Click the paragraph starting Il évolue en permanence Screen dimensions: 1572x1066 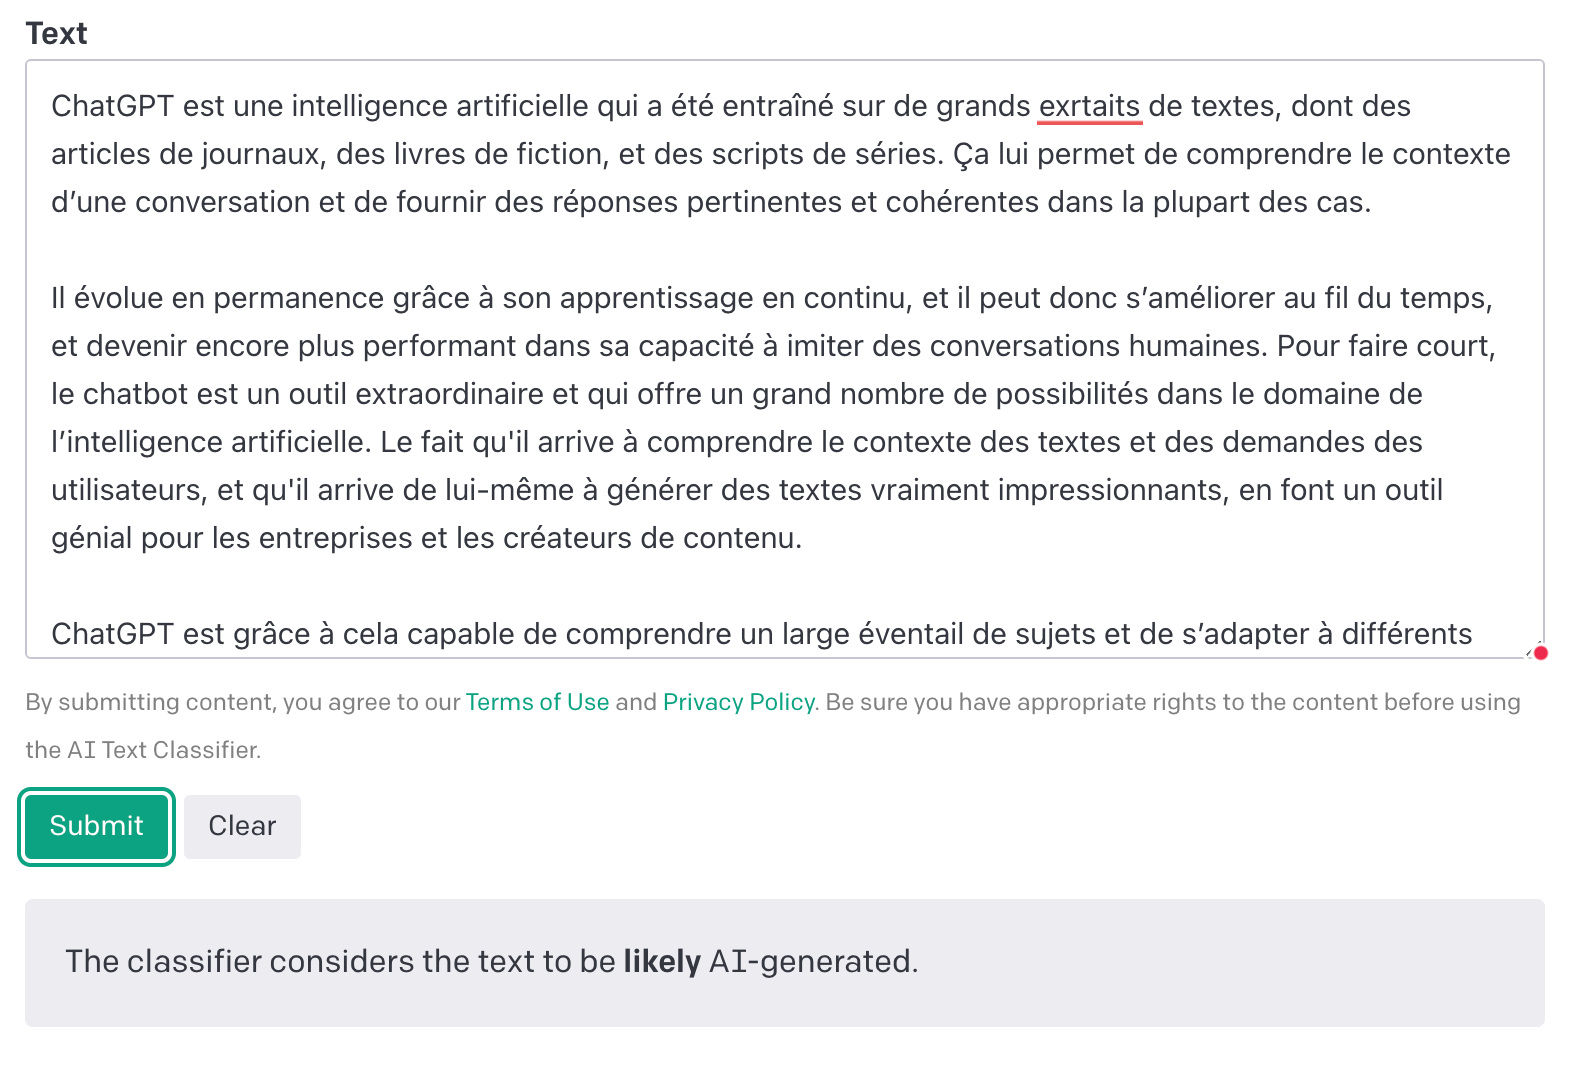coord(773,418)
